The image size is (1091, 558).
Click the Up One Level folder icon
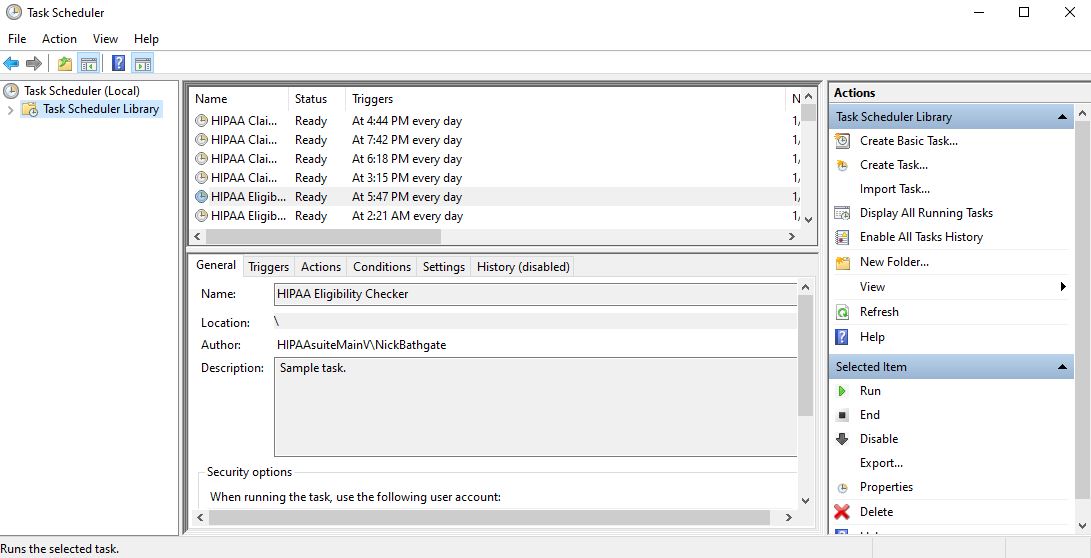click(x=65, y=64)
